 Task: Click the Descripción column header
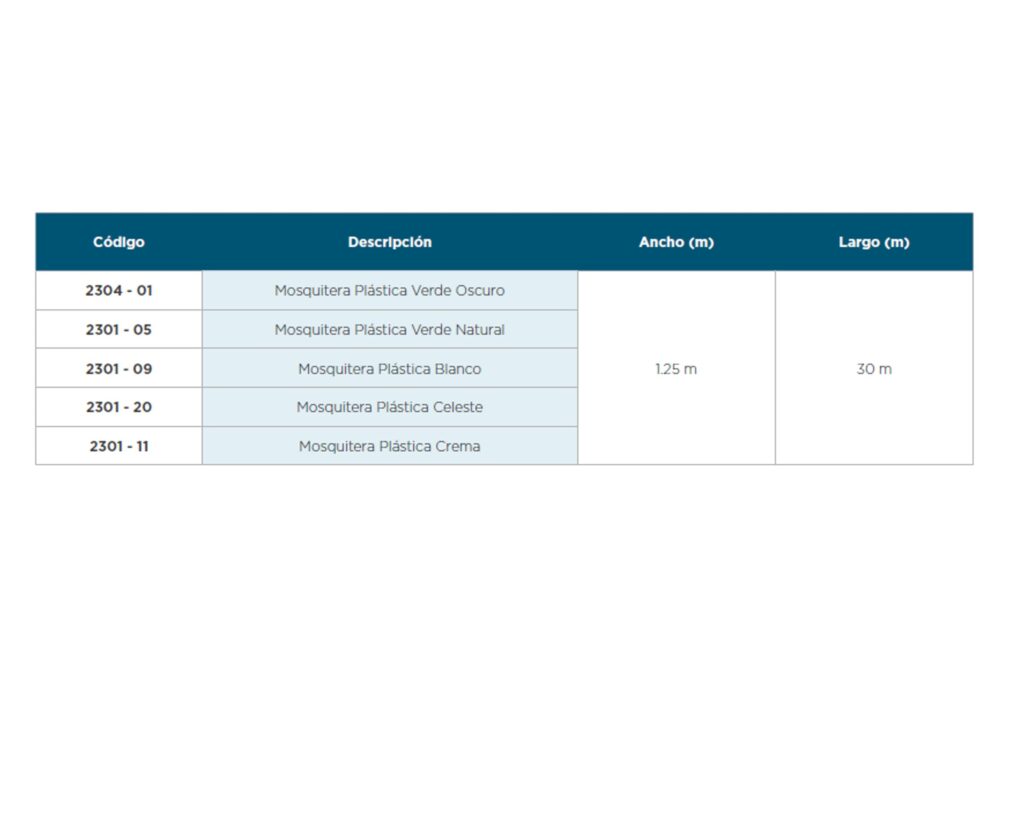click(390, 242)
